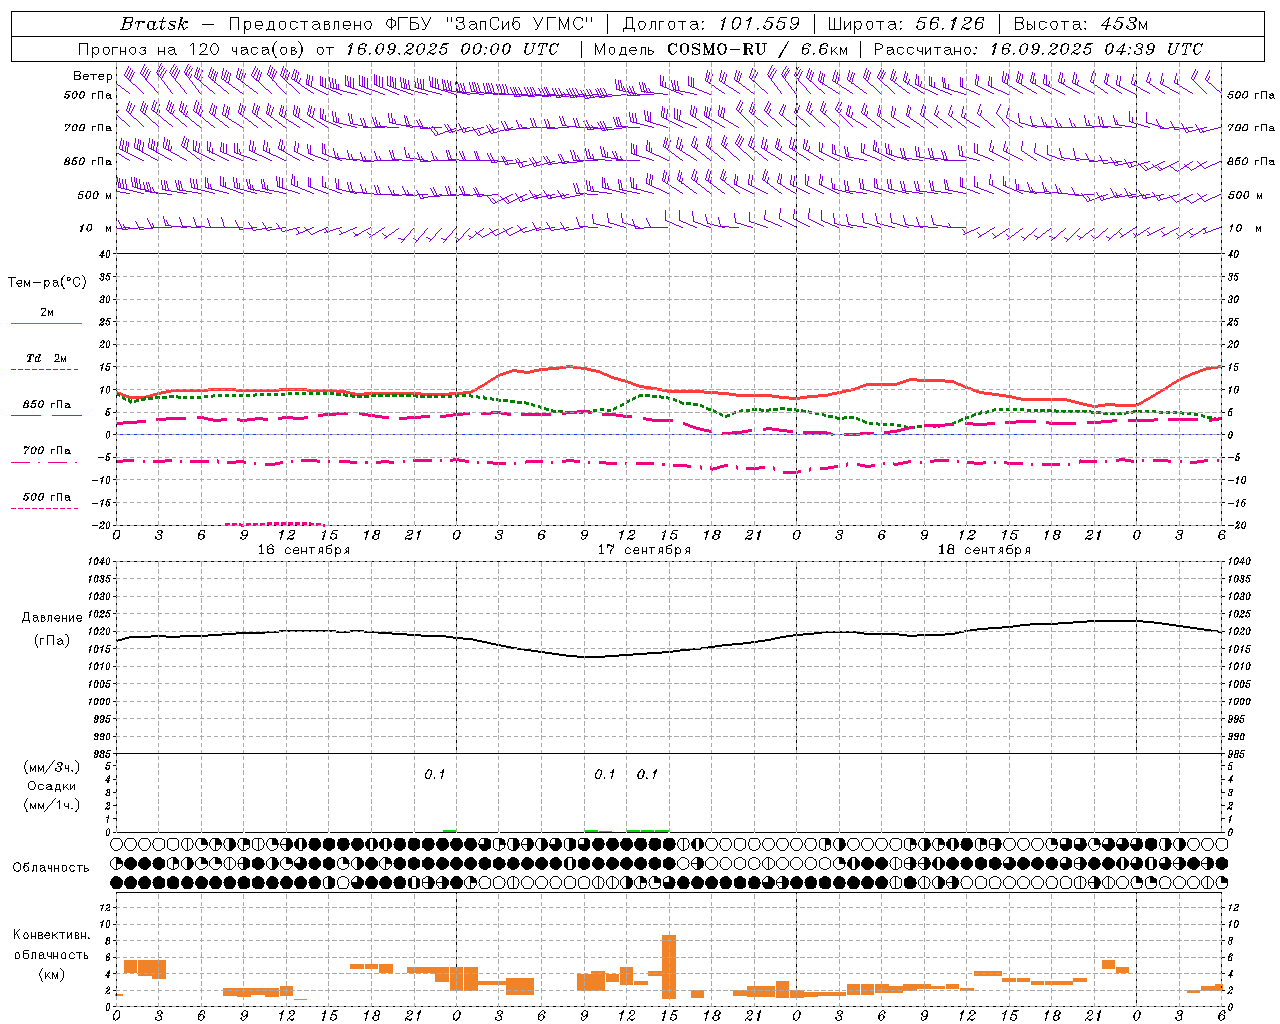This screenshot has width=1280, height=1024.
Task: Click the left "500 м" wind level label
Action: point(95,195)
